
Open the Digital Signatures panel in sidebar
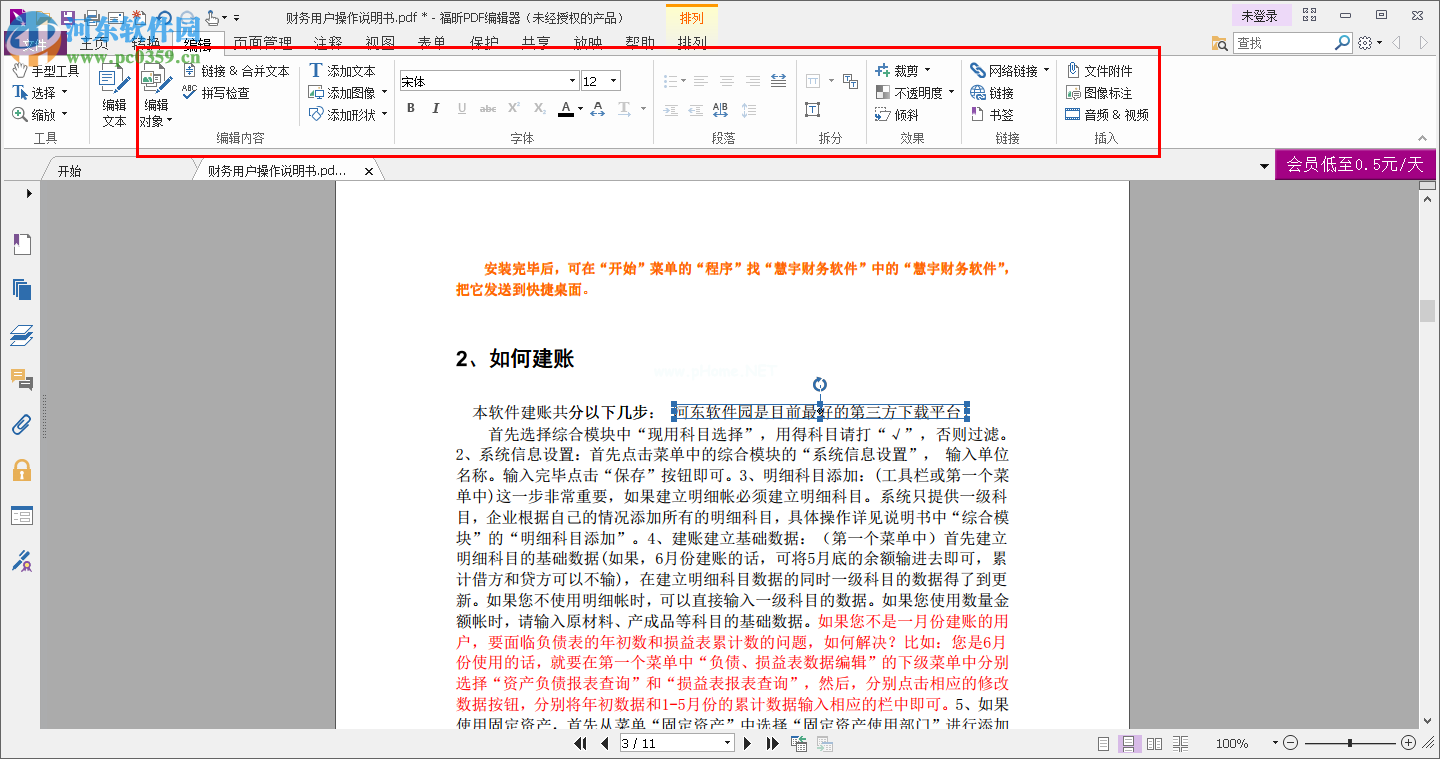pyautogui.click(x=22, y=560)
